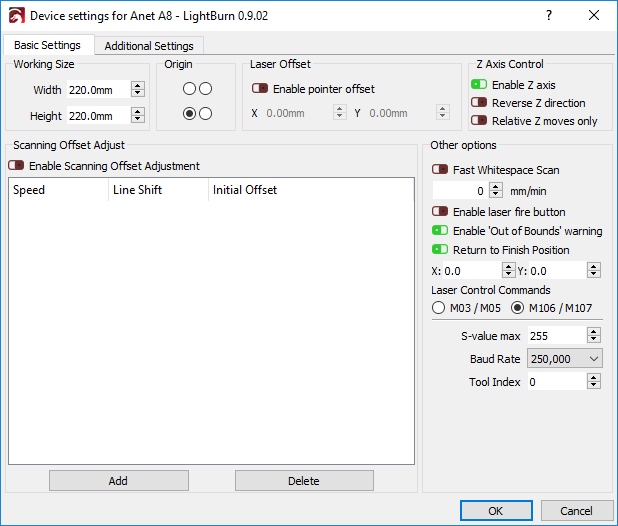Click the Speed column header
This screenshot has width=618, height=526.
coord(58,190)
